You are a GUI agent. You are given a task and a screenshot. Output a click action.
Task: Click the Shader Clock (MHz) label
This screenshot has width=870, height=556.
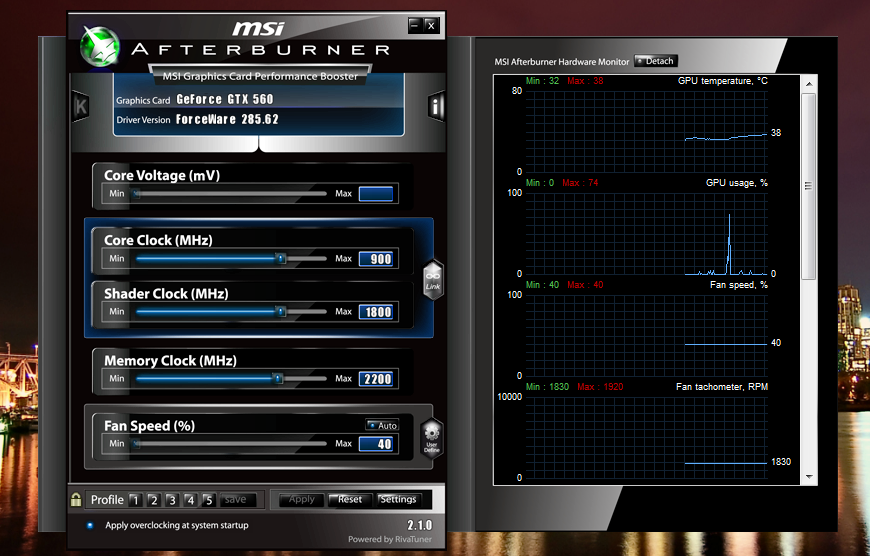(166, 294)
